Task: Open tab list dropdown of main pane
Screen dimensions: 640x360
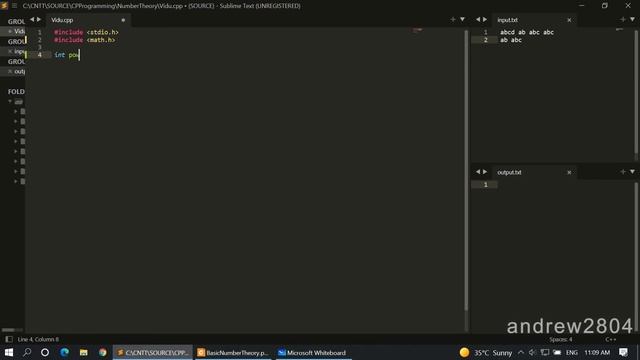Action: pos(462,19)
